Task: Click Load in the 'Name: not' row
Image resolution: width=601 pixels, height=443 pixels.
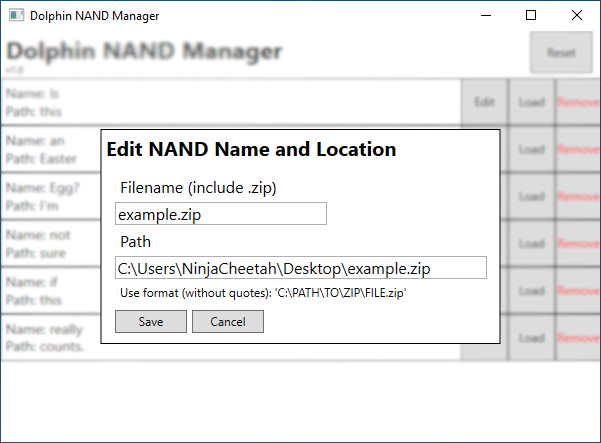Action: coord(532,243)
